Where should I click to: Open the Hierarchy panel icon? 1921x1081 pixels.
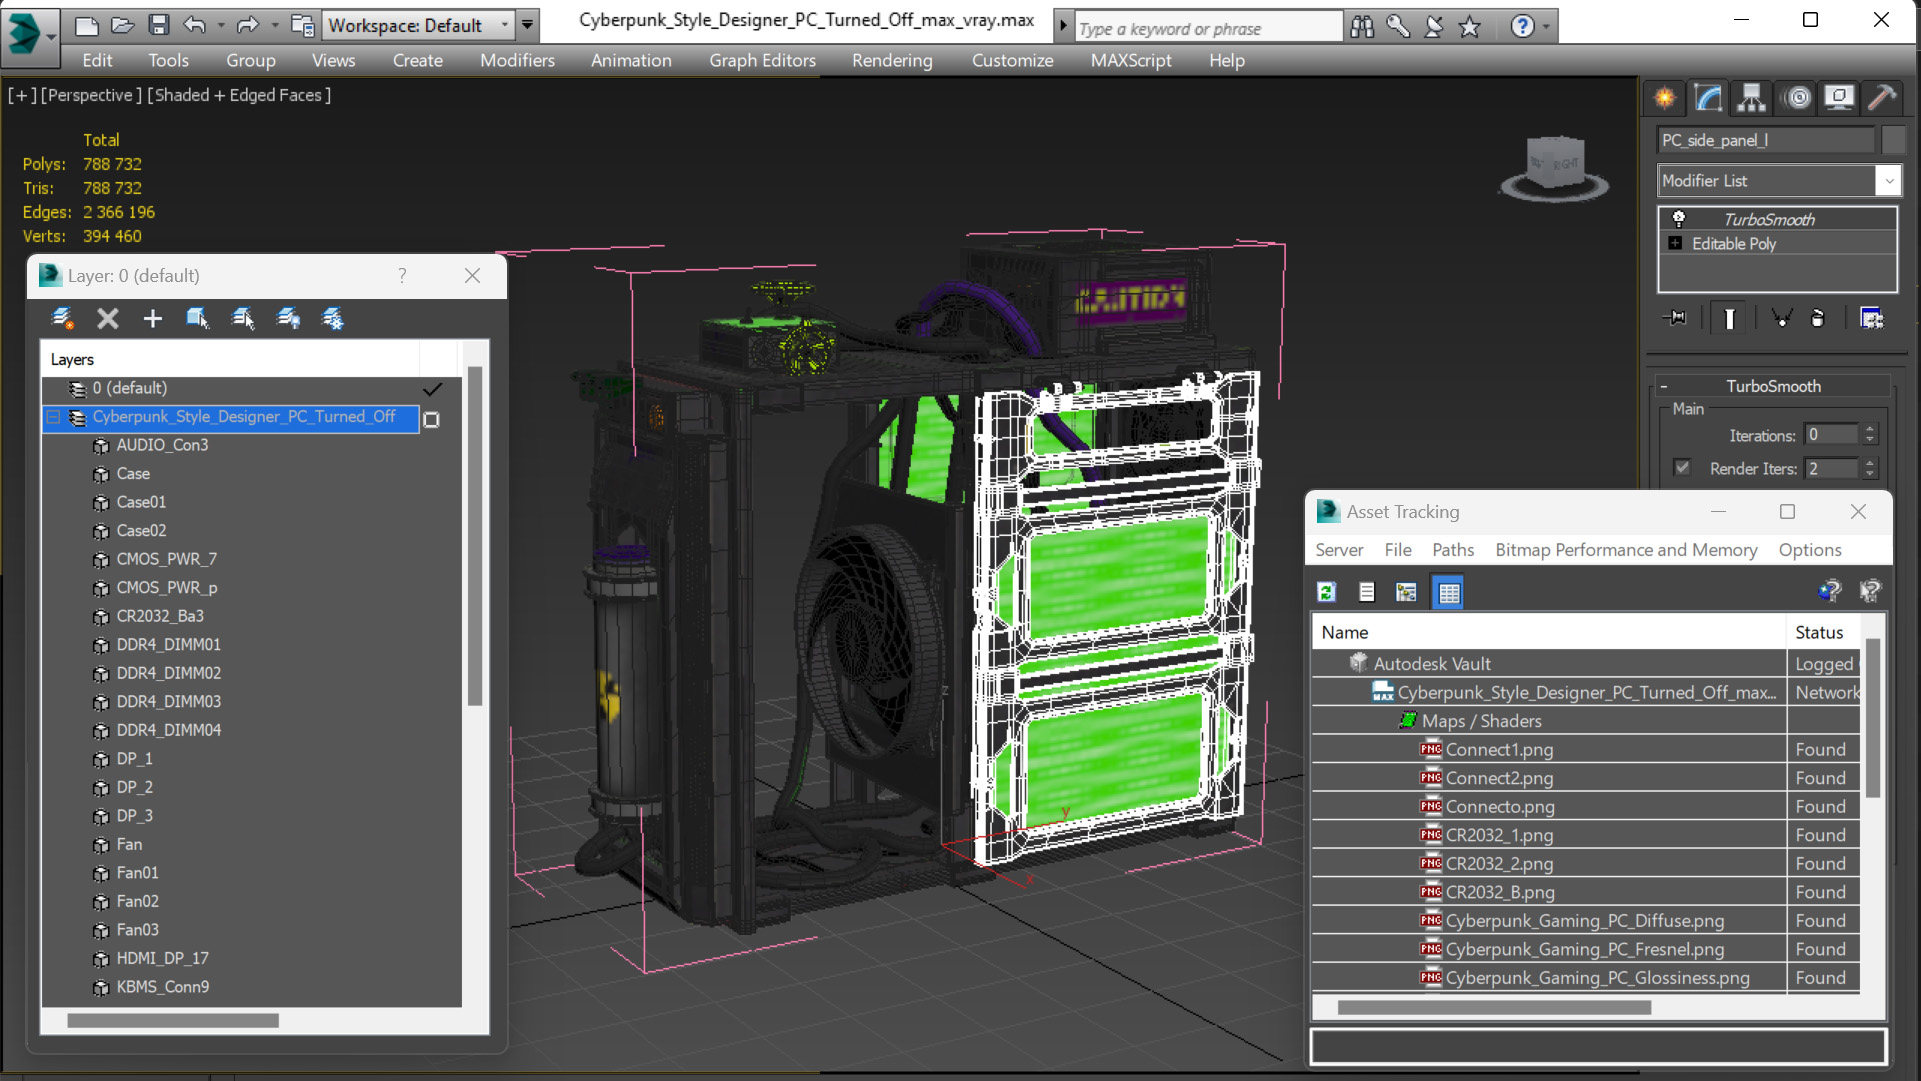(x=1751, y=98)
